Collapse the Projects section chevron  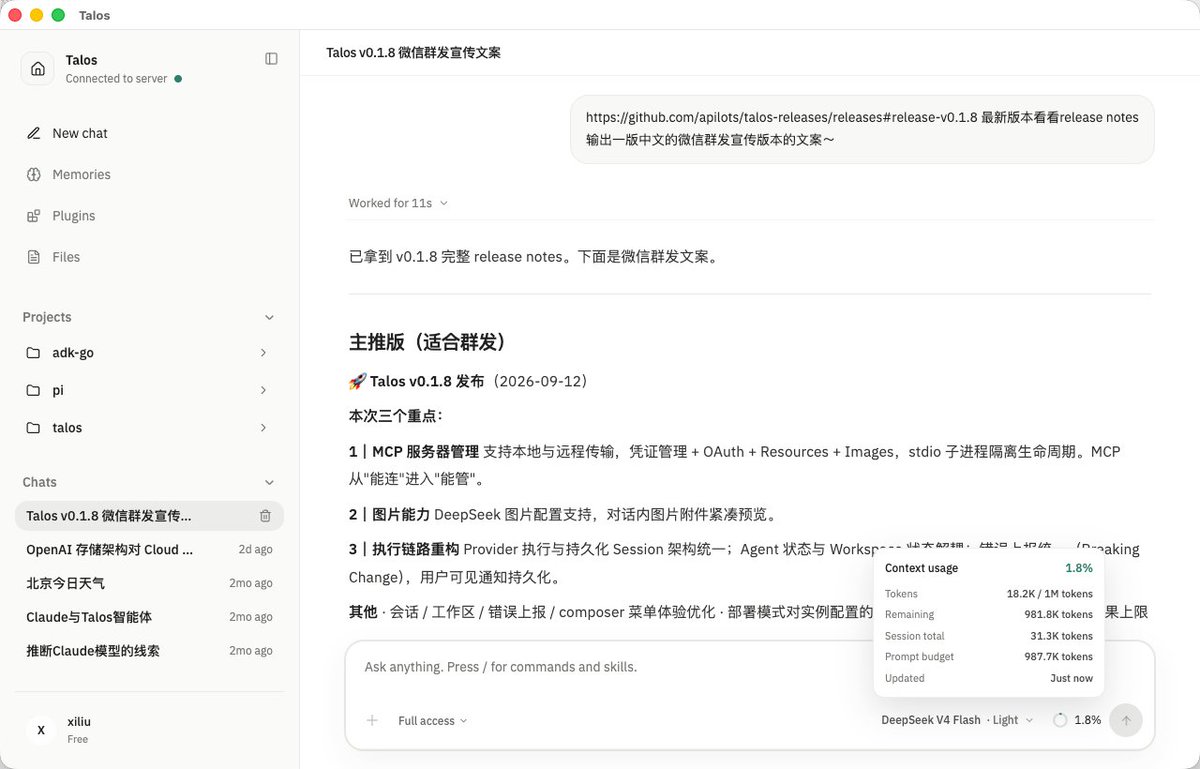point(268,317)
